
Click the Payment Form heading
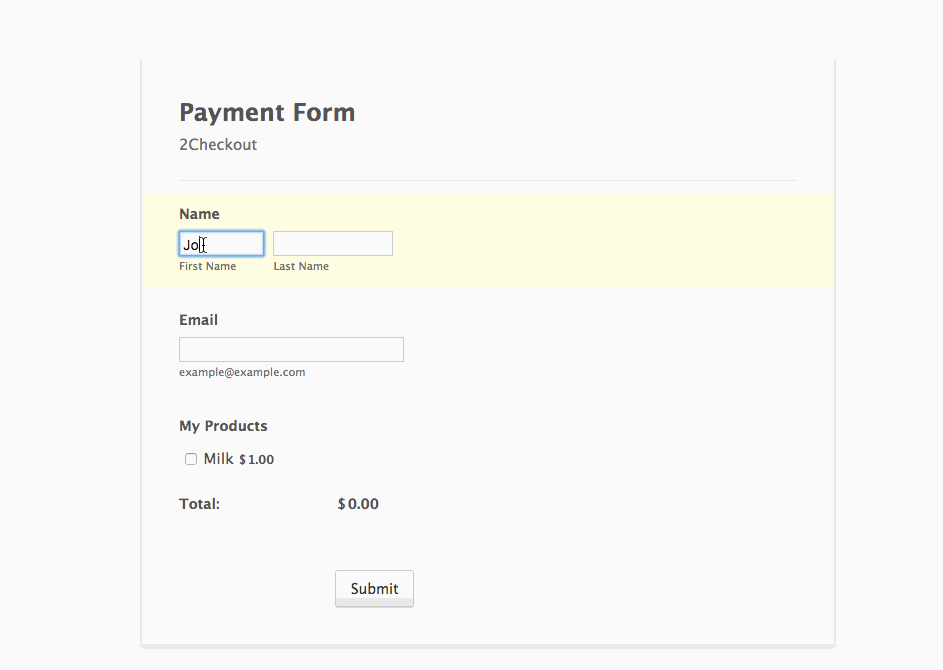click(x=267, y=112)
